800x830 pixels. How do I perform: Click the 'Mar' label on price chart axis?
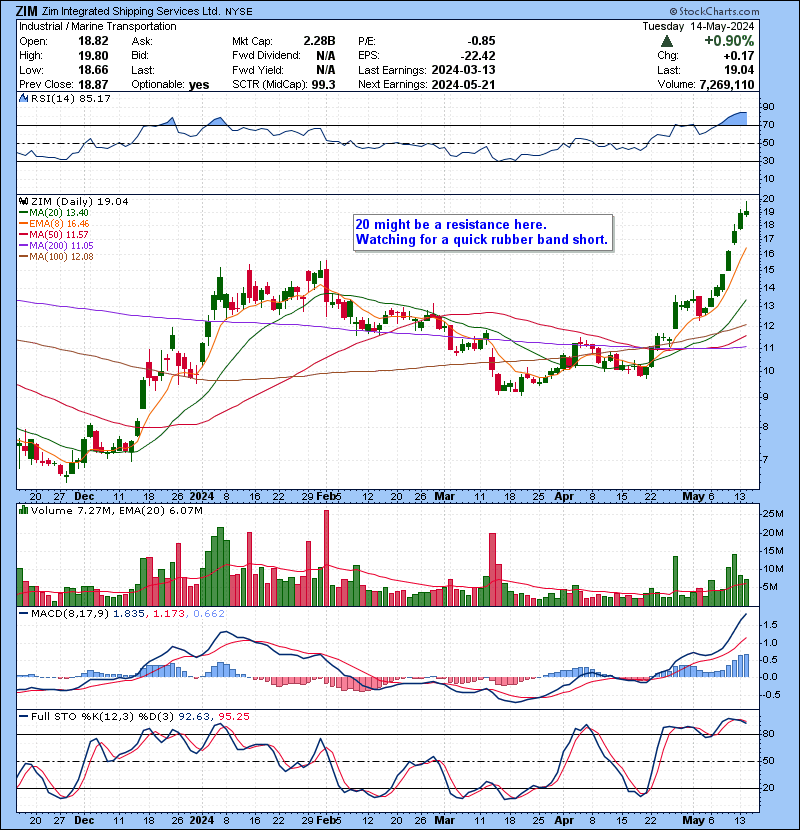(x=444, y=496)
